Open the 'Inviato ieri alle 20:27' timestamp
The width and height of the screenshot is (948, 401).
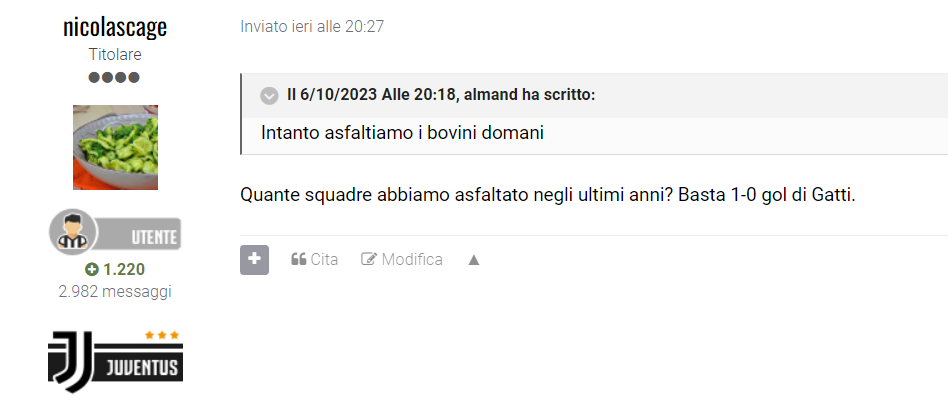coord(312,27)
